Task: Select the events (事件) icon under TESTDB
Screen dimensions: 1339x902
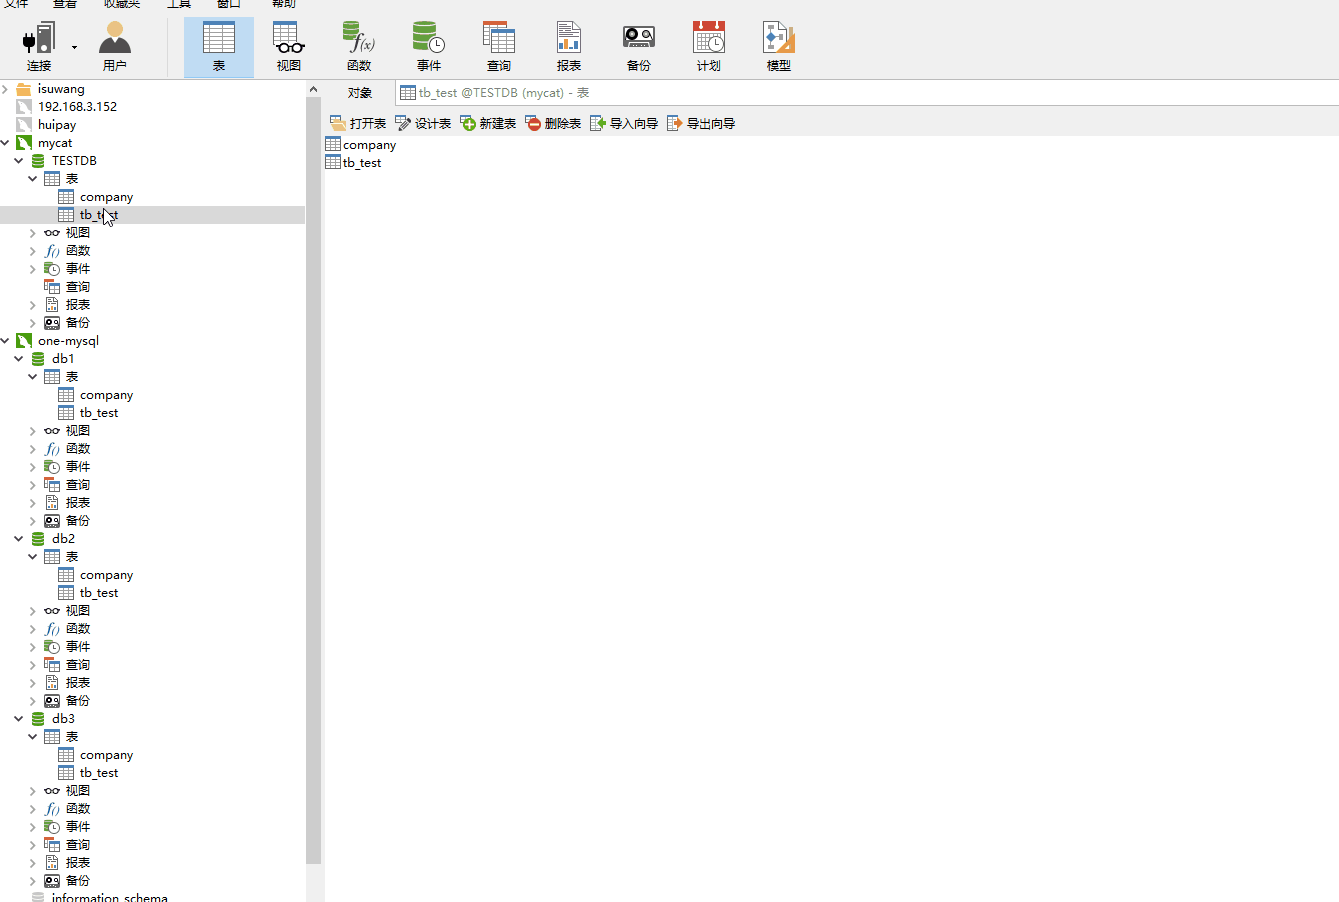Action: click(x=52, y=269)
